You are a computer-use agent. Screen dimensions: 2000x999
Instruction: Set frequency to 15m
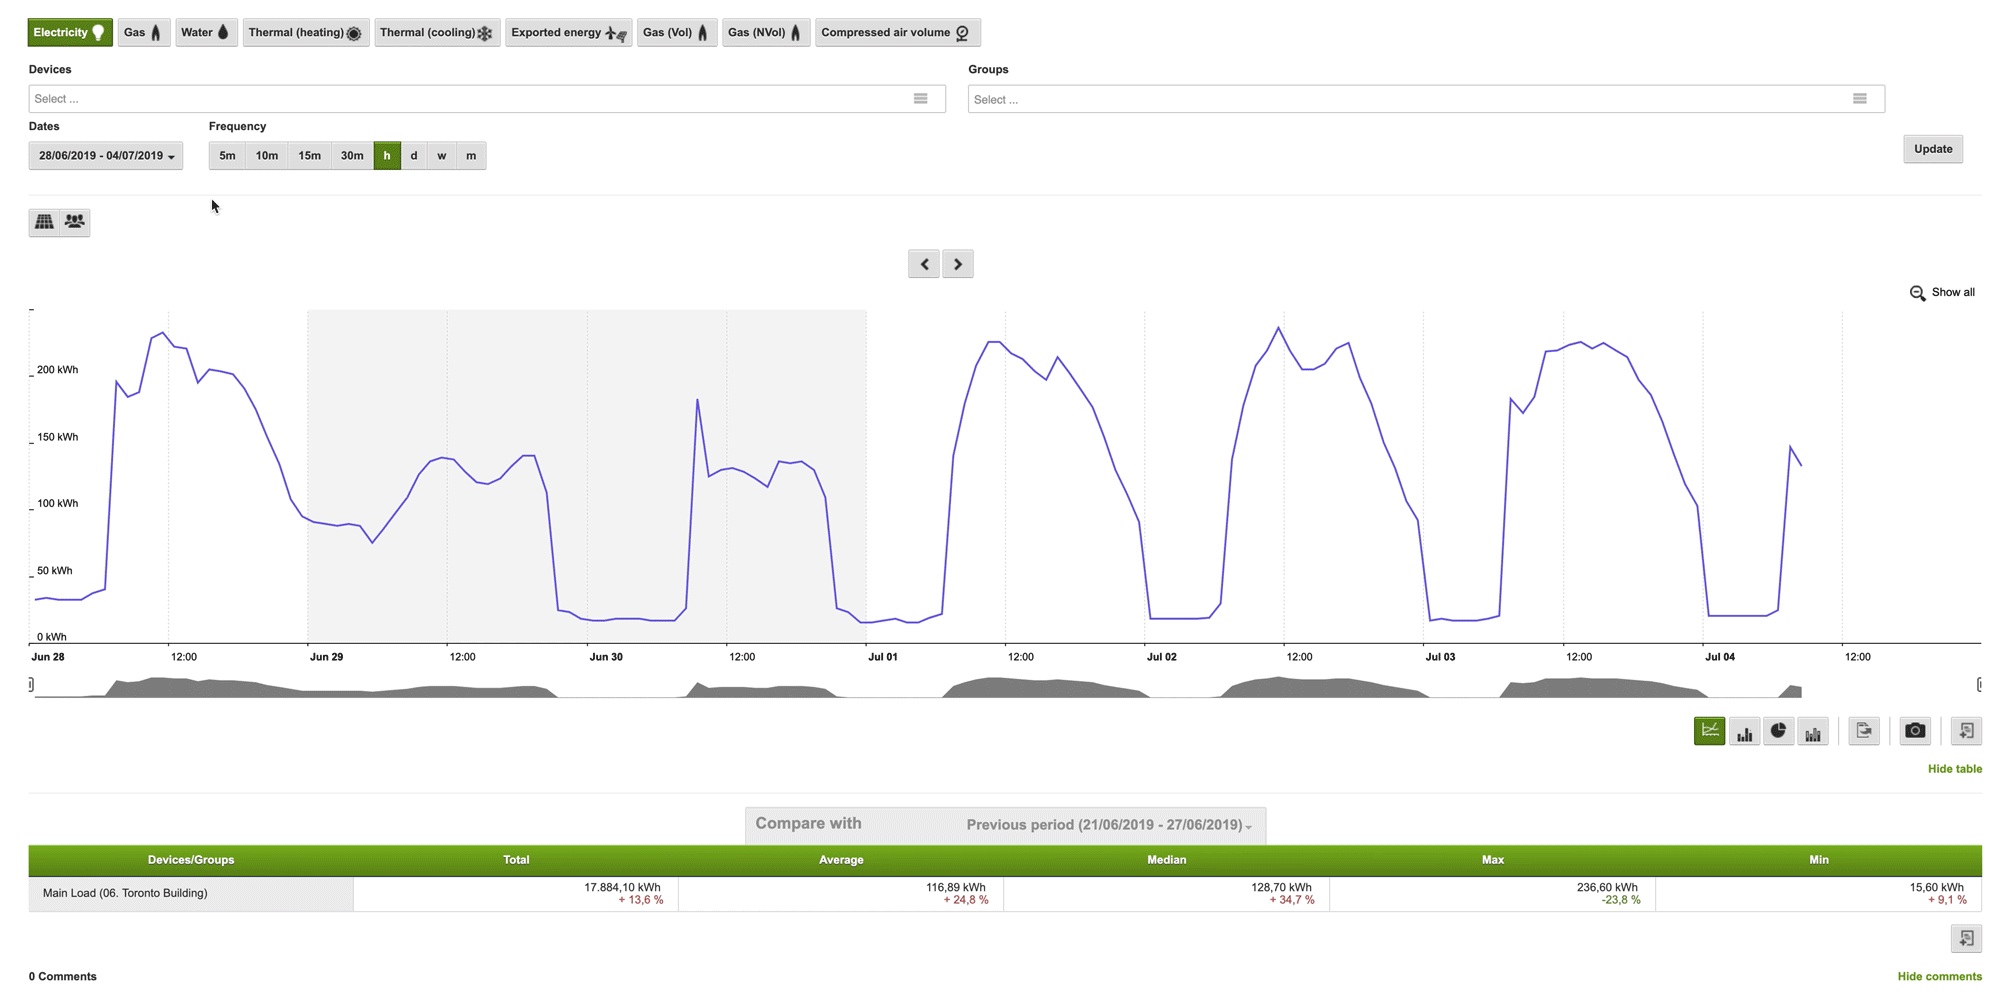[x=310, y=156]
